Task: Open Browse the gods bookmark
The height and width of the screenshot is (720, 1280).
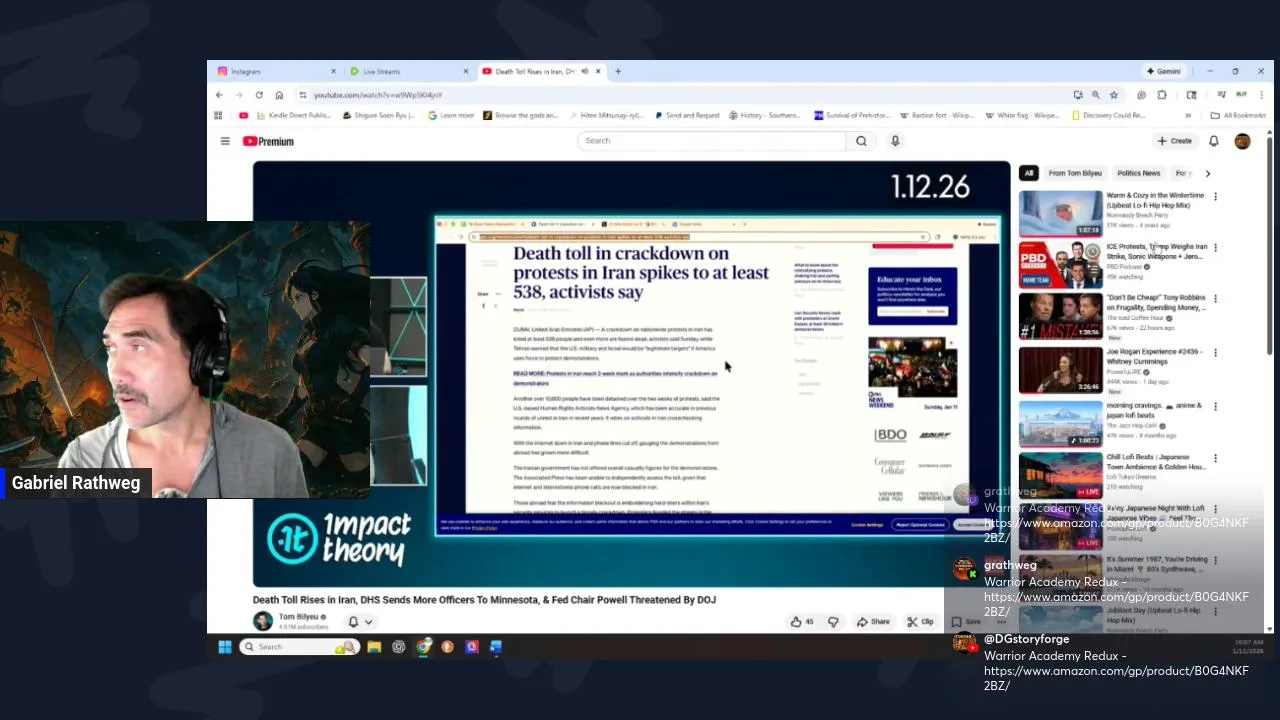Action: (521, 116)
